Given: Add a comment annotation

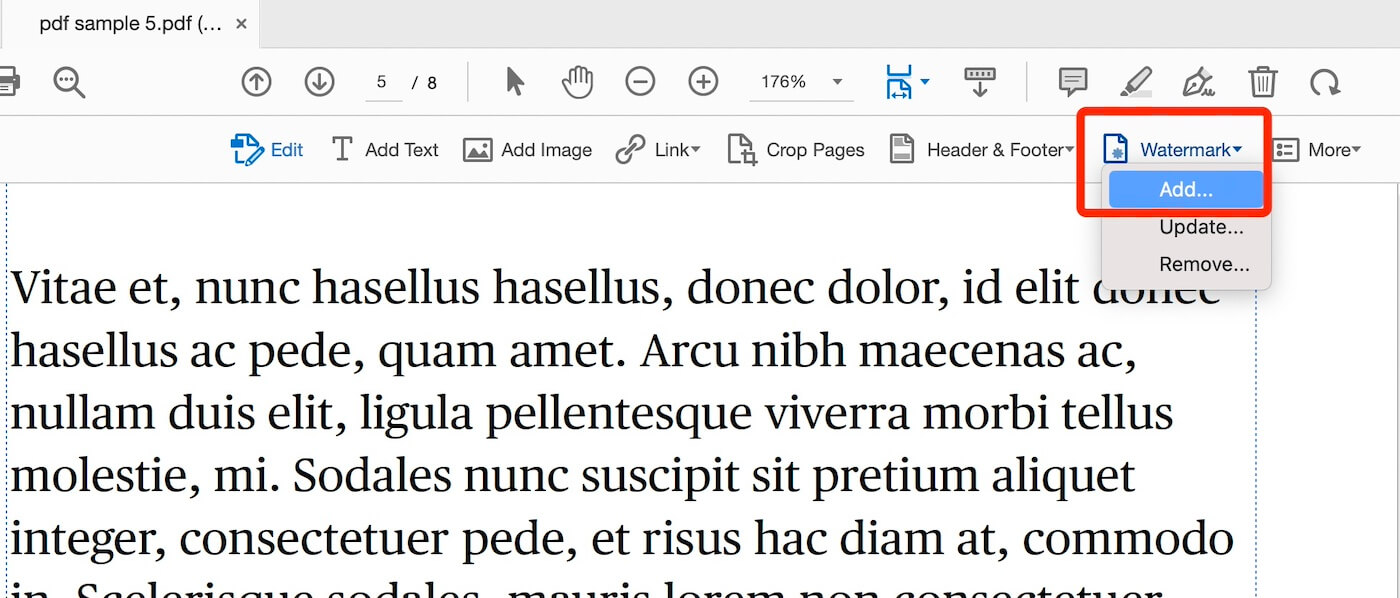Looking at the screenshot, I should click(x=1072, y=82).
